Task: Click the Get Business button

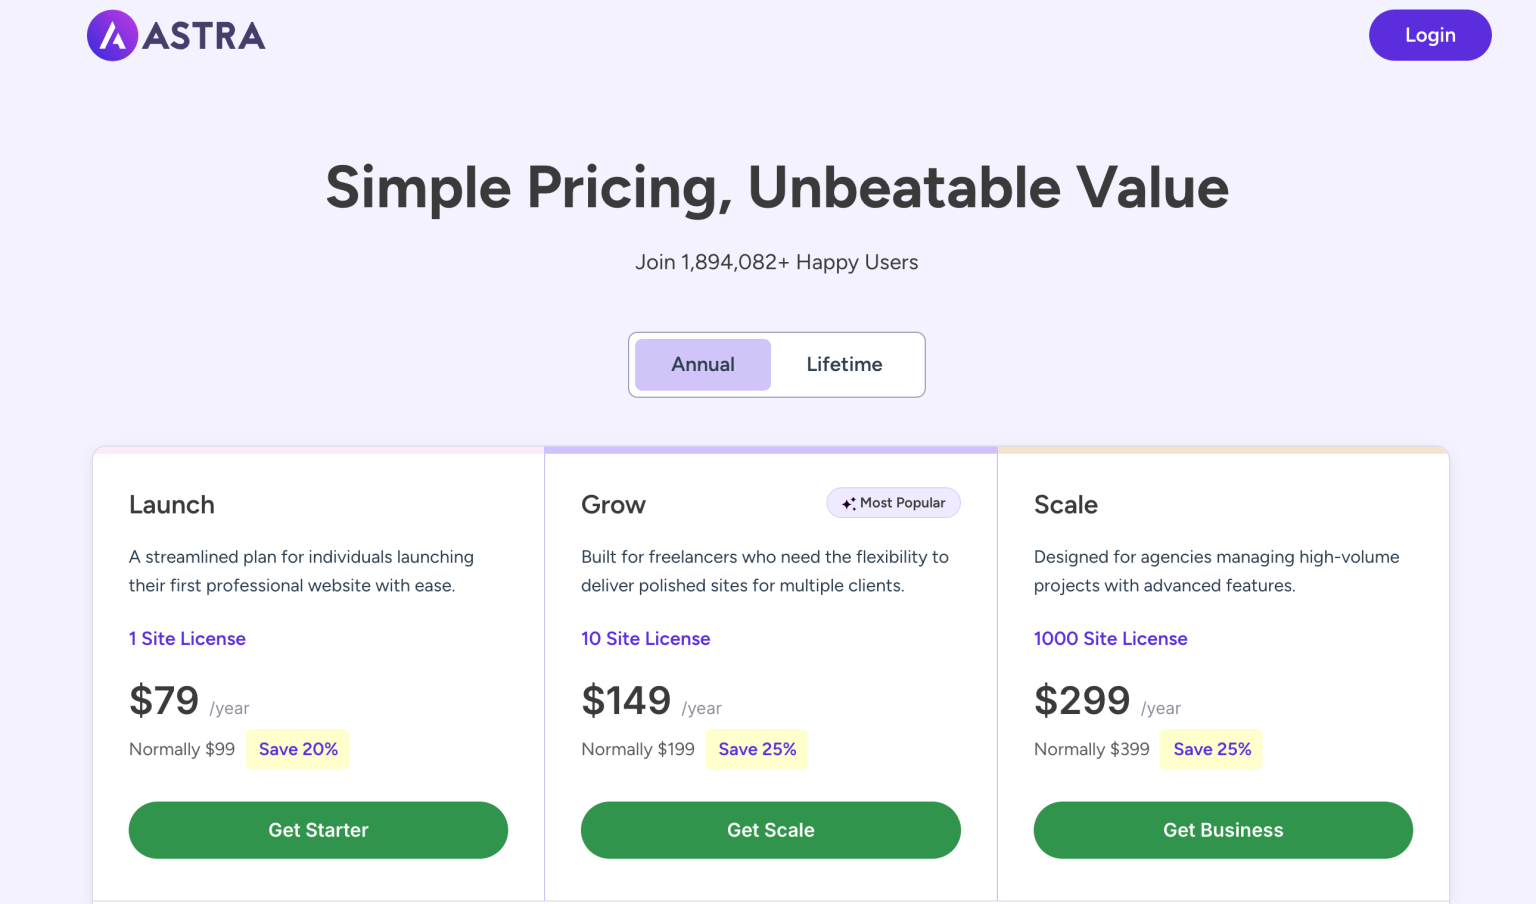Action: [1222, 830]
